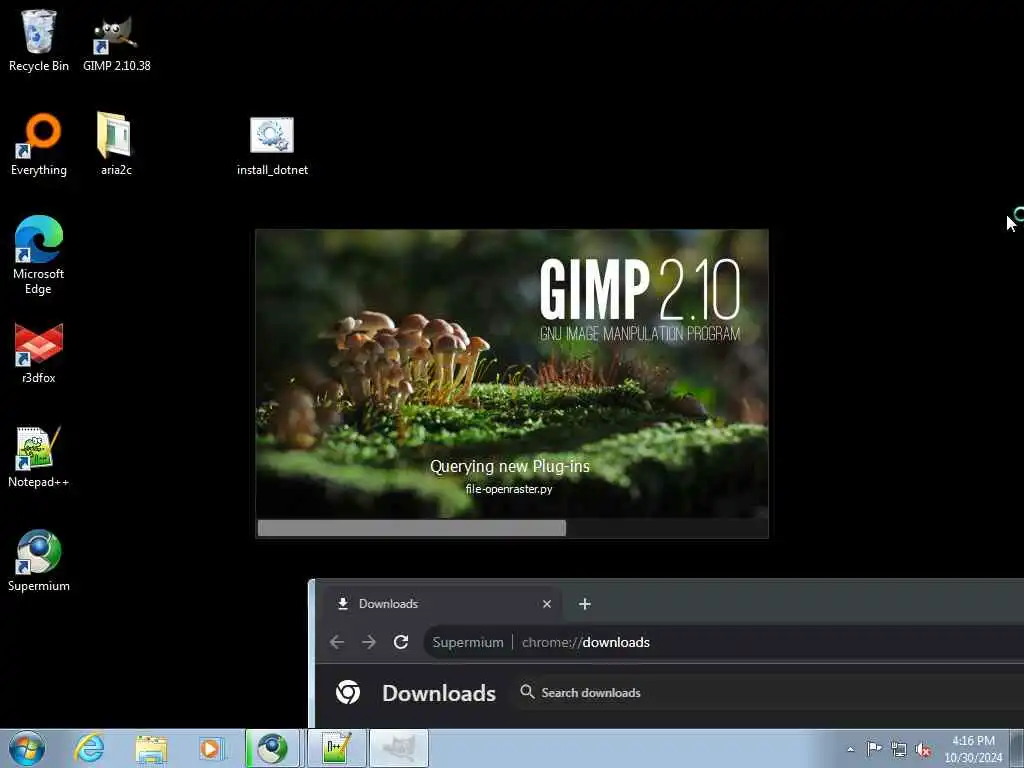Open a new tab in Supermium
This screenshot has width=1024, height=768.
[x=584, y=604]
